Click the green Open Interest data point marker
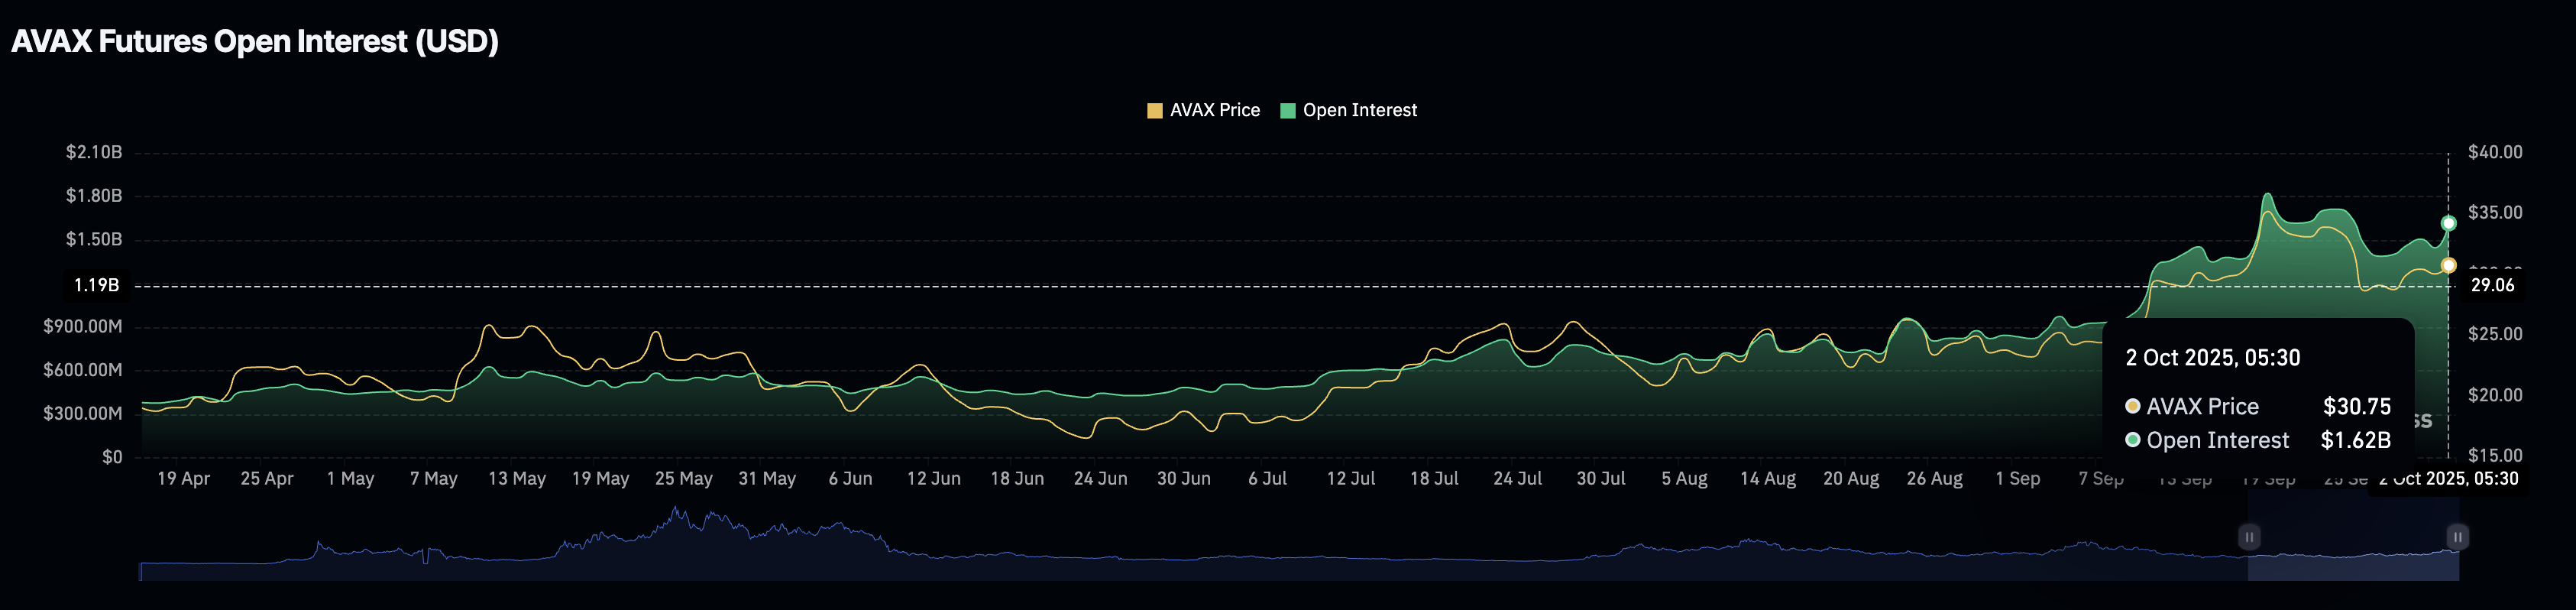This screenshot has height=610, width=2576. pyautogui.click(x=2448, y=223)
